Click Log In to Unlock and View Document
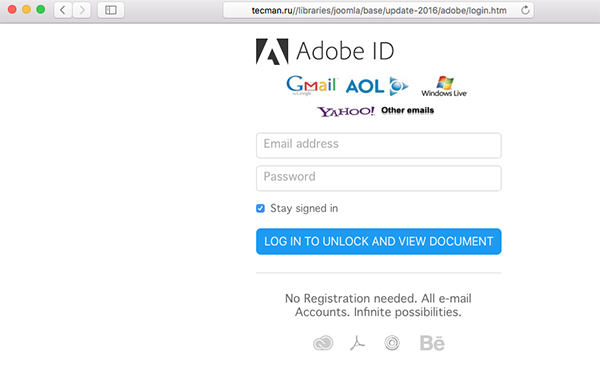The height and width of the screenshot is (376, 600). [x=378, y=241]
